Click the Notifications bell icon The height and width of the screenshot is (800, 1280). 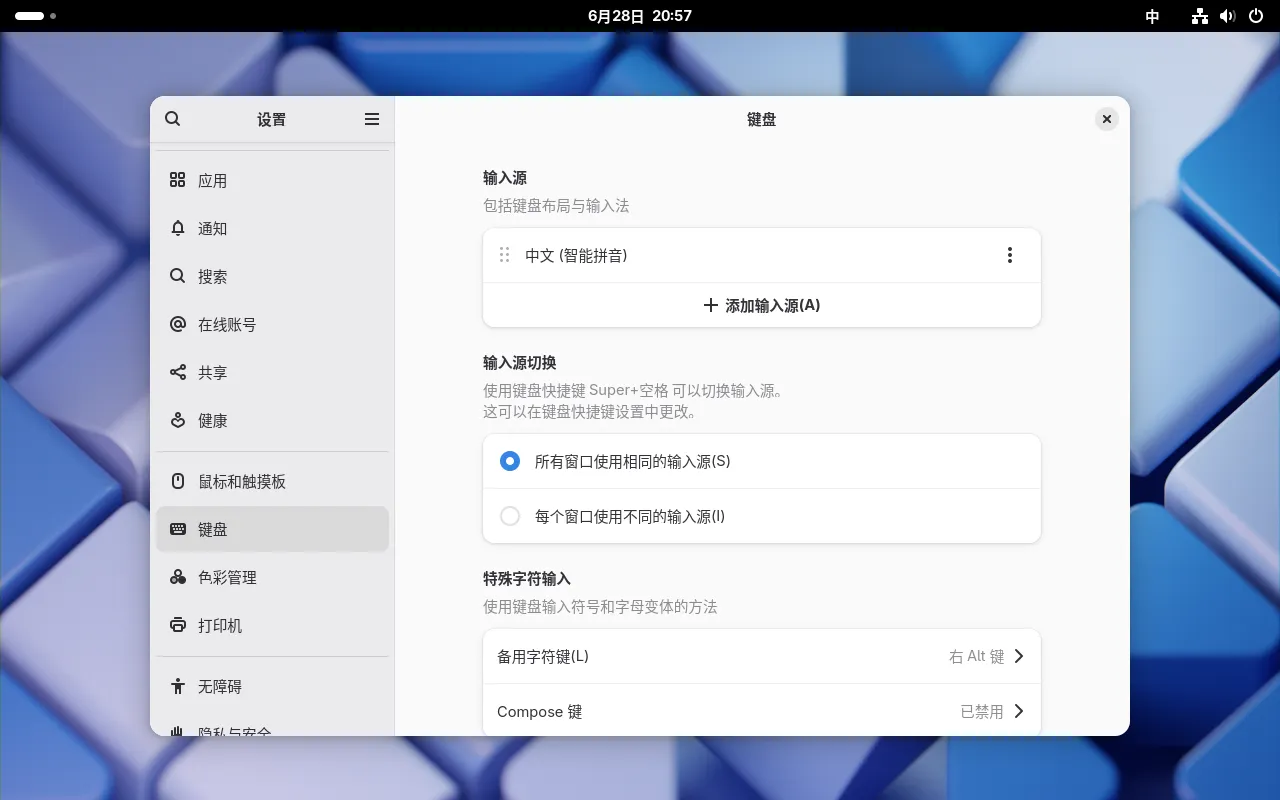178,228
